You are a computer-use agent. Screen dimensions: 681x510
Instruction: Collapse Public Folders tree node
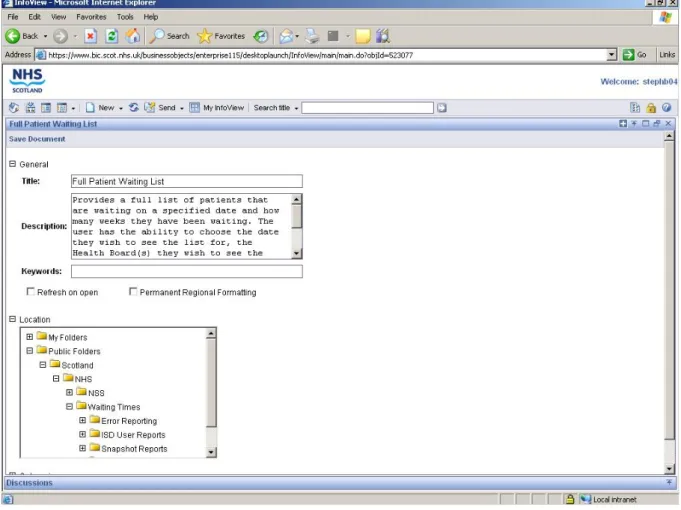[30, 351]
